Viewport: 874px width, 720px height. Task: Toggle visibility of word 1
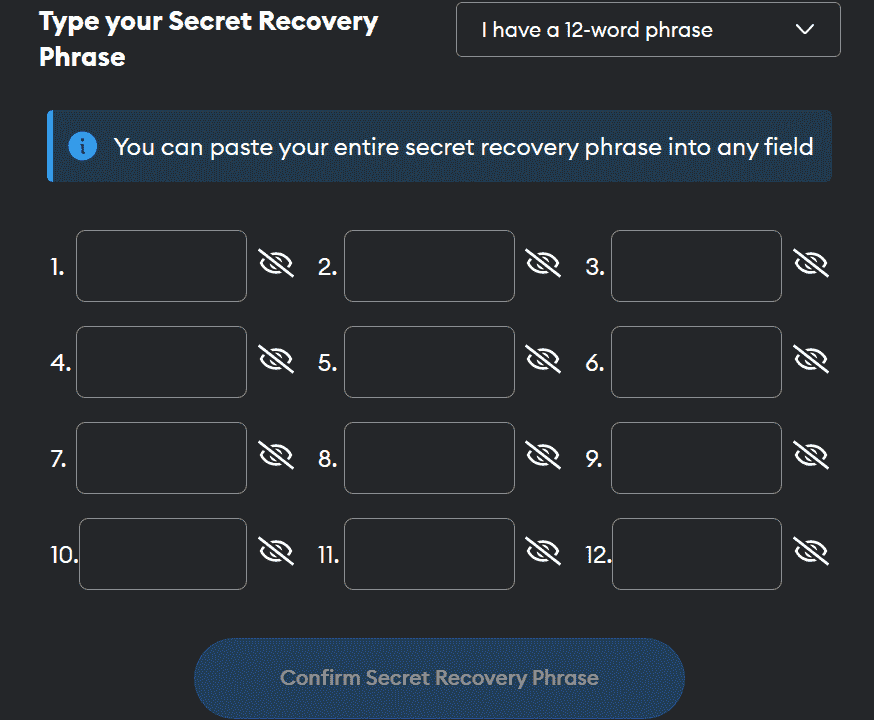click(276, 264)
